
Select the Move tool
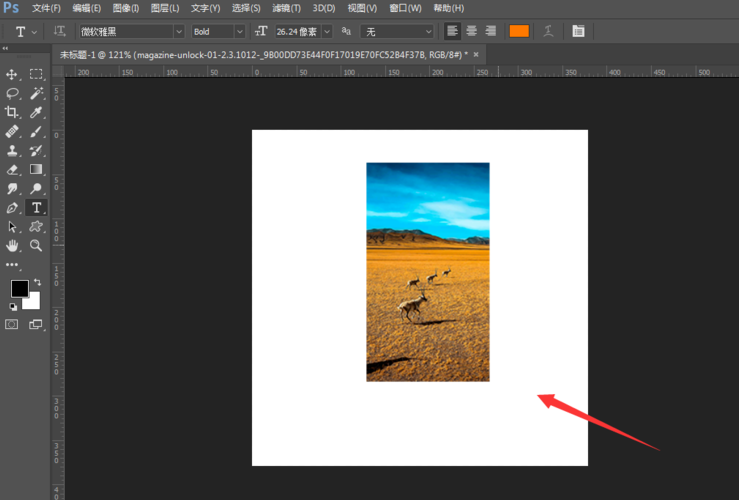click(x=12, y=75)
